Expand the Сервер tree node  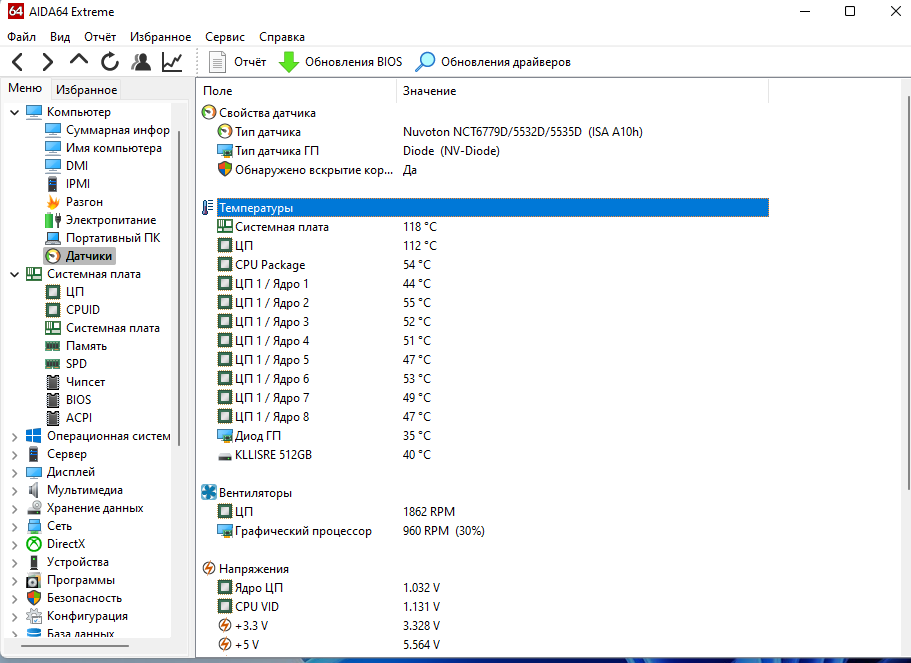[15, 454]
